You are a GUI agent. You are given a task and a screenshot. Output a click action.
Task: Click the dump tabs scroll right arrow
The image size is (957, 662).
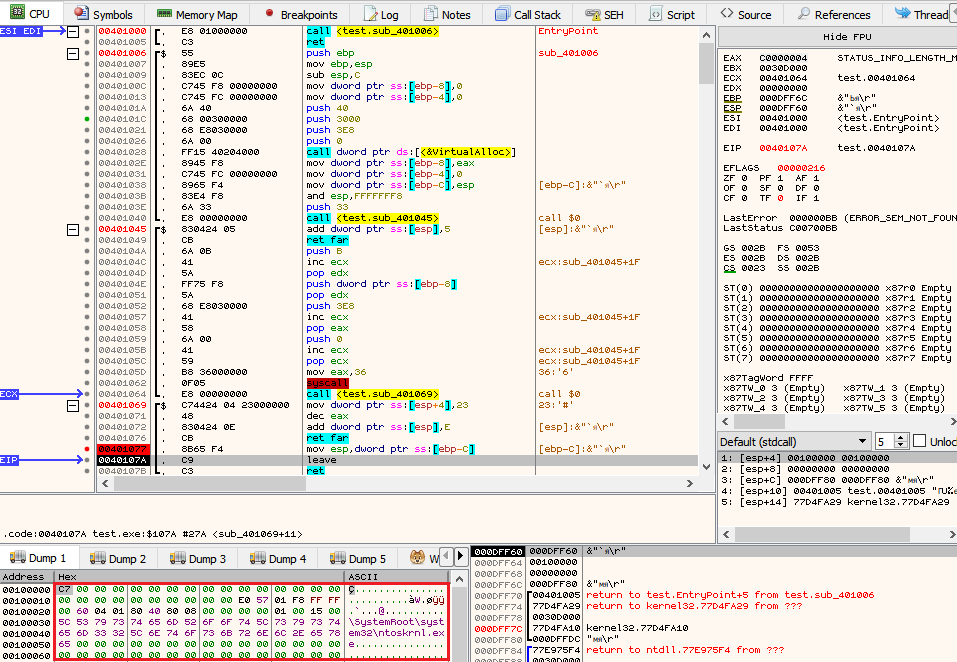pos(459,558)
